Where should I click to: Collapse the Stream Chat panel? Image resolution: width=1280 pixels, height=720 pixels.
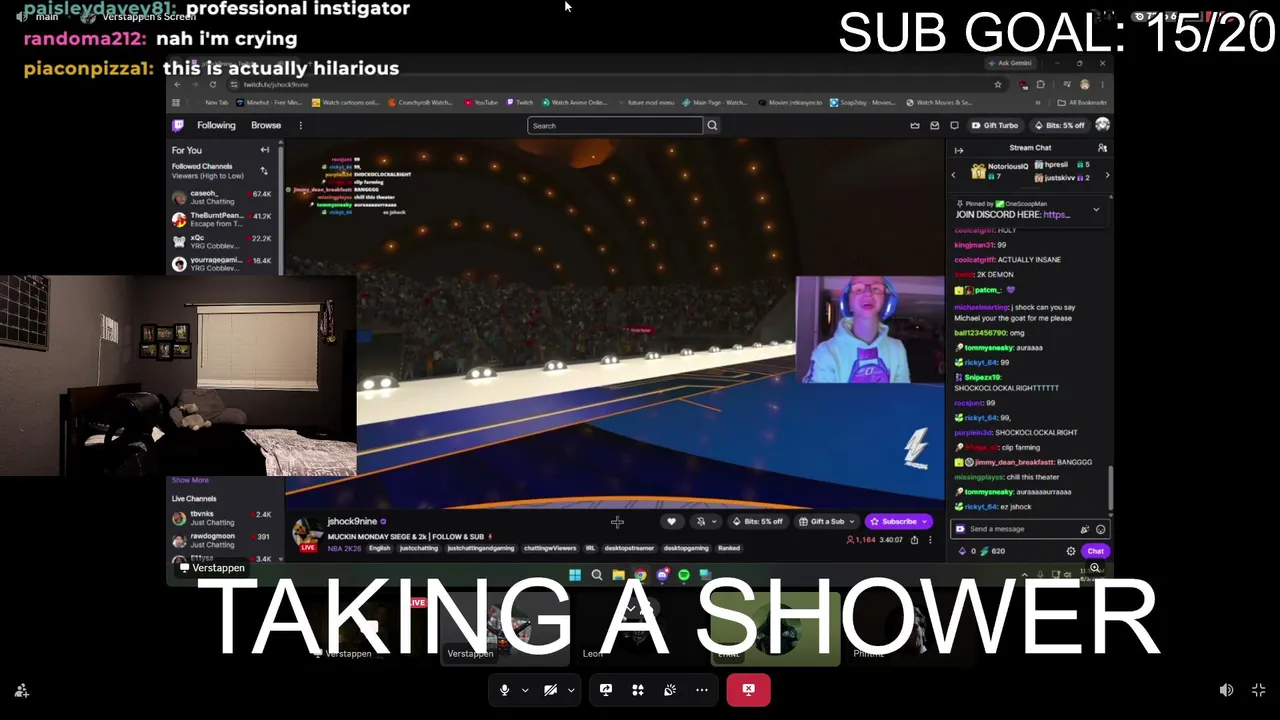pos(959,150)
